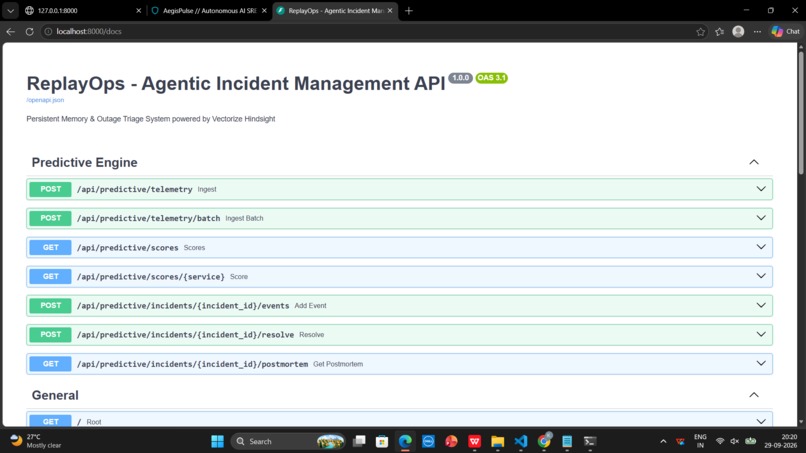
Task: Expand POST /api/predictive/telemetry endpoint
Action: 399,189
